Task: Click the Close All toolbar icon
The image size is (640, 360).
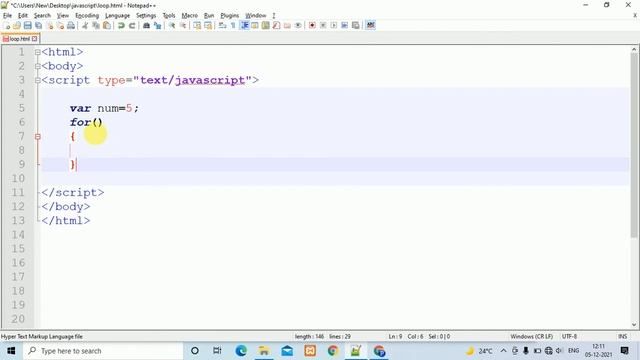Action: (x=60, y=25)
